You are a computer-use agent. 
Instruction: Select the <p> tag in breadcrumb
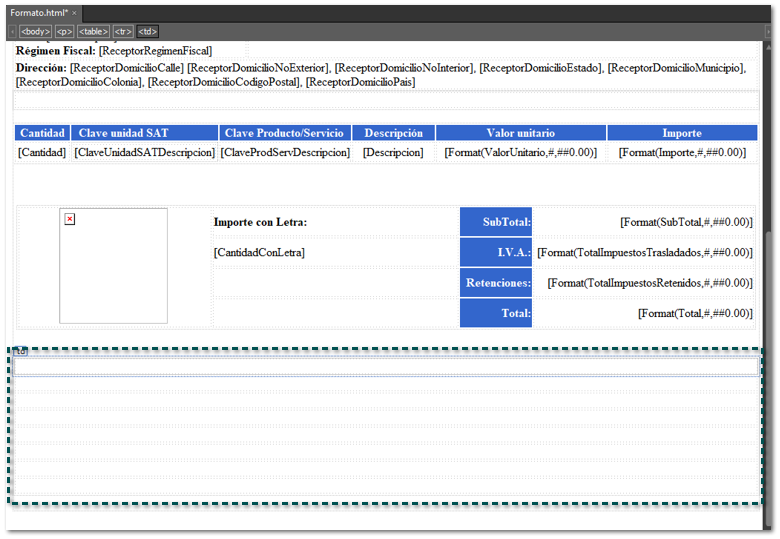click(x=64, y=31)
